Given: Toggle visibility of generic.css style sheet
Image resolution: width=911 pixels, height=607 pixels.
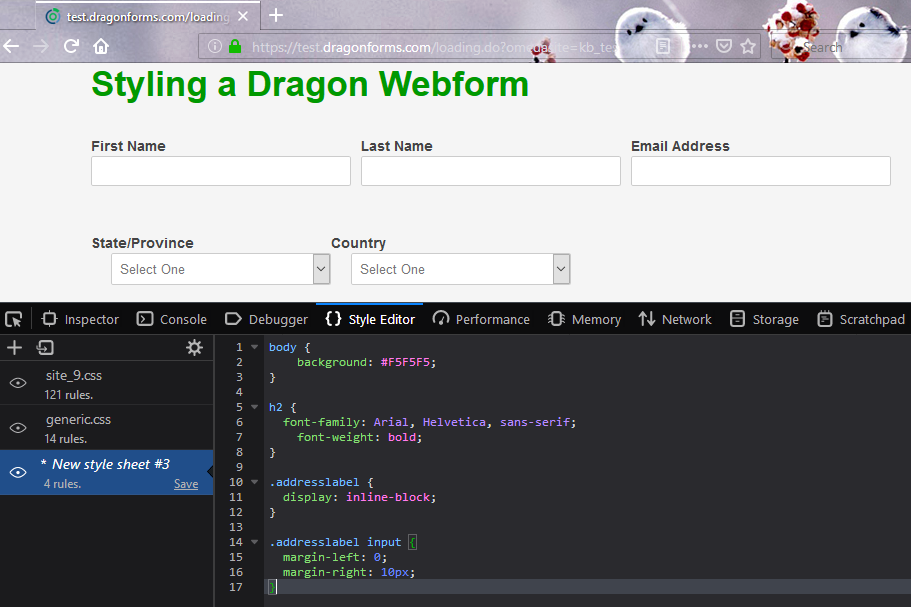Looking at the screenshot, I should click(18, 428).
